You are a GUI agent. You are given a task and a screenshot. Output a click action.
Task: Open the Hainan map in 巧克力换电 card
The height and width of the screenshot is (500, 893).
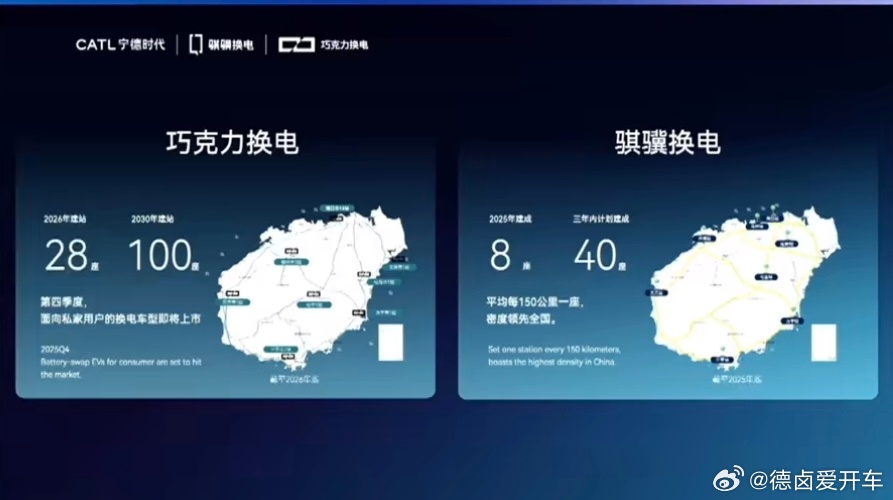coord(314,286)
